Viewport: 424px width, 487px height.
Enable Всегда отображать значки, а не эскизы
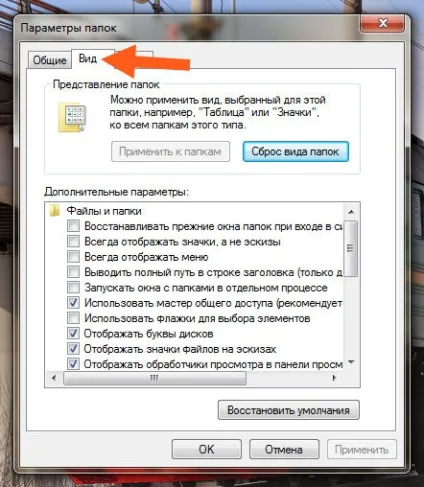[x=73, y=241]
